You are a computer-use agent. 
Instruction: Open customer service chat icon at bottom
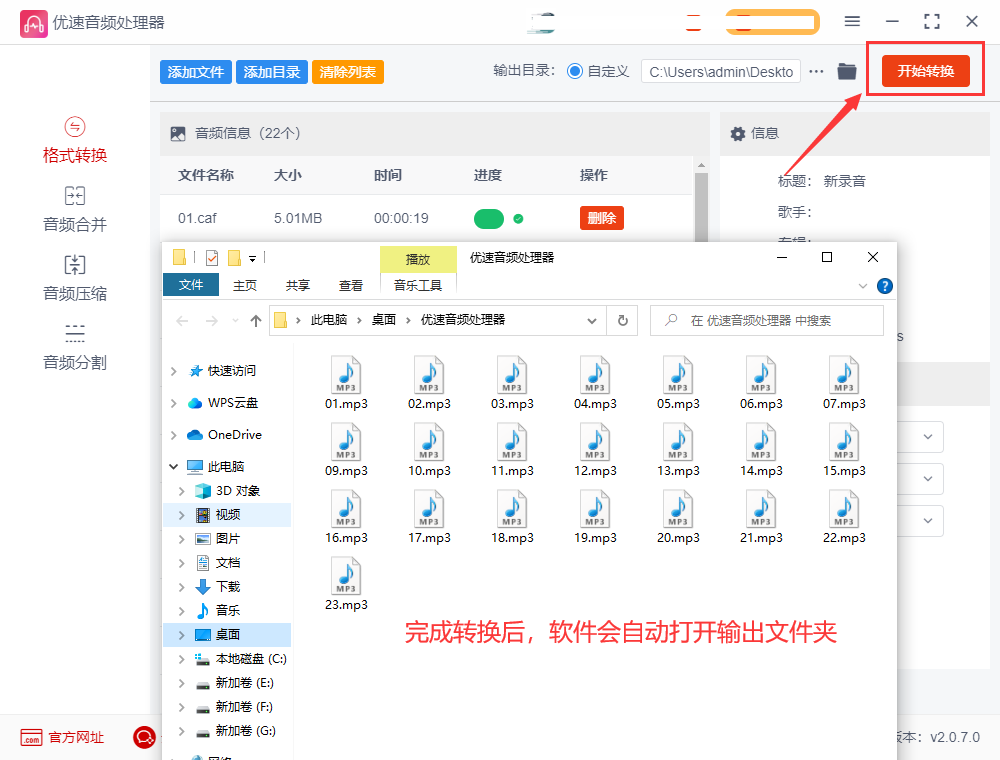(144, 738)
